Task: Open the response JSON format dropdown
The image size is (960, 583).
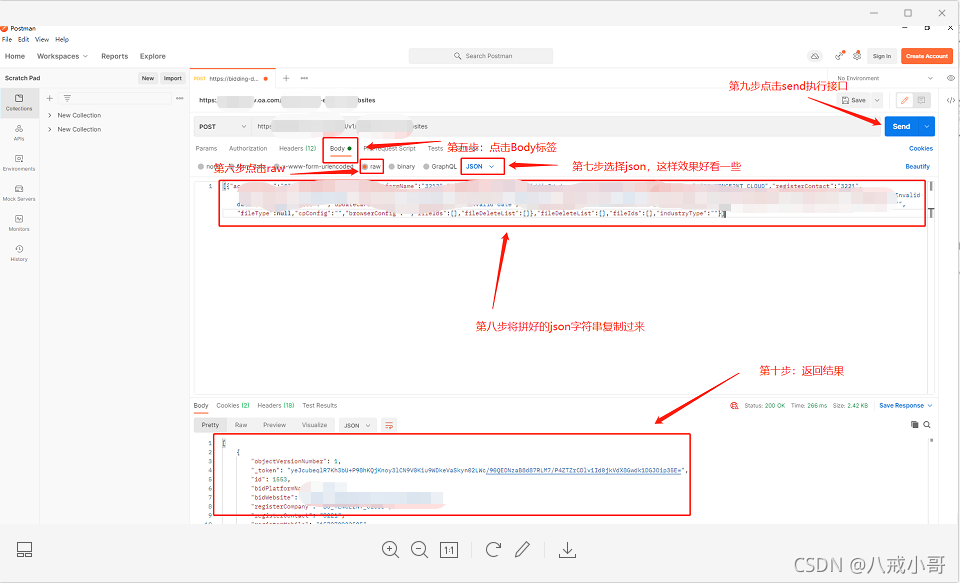Action: [x=357, y=425]
